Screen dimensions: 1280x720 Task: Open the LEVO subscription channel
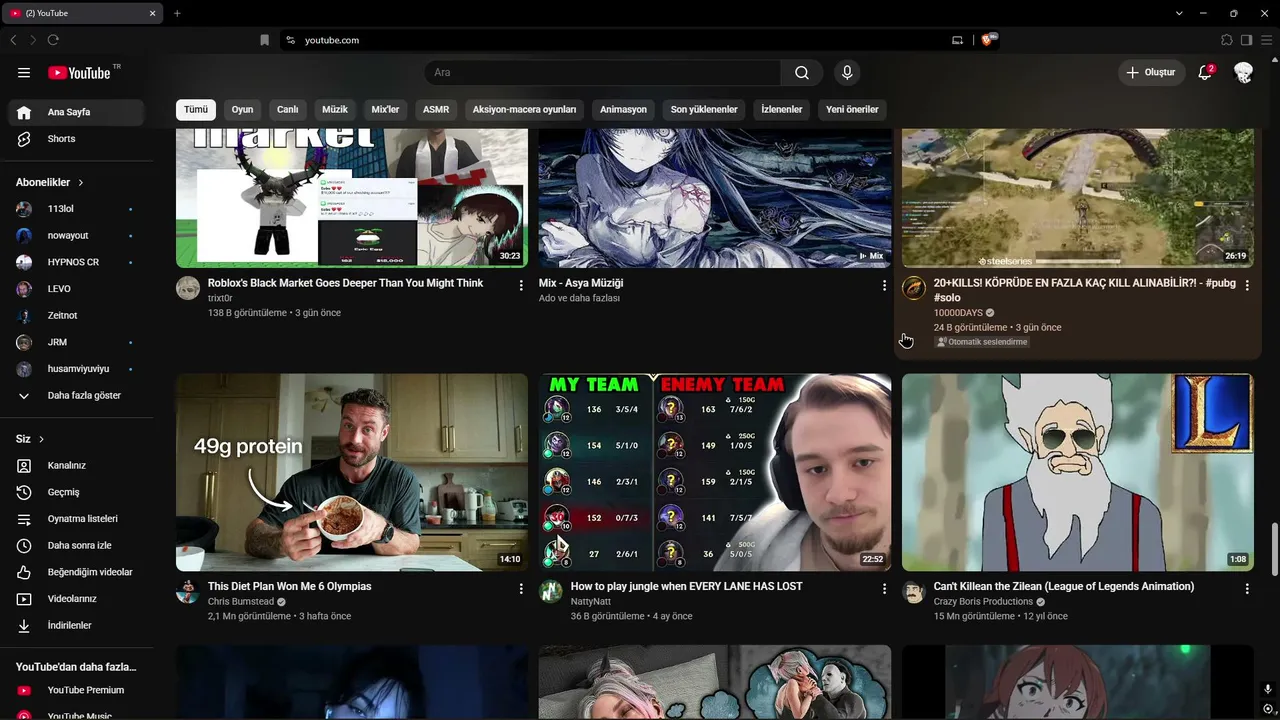(x=76, y=289)
